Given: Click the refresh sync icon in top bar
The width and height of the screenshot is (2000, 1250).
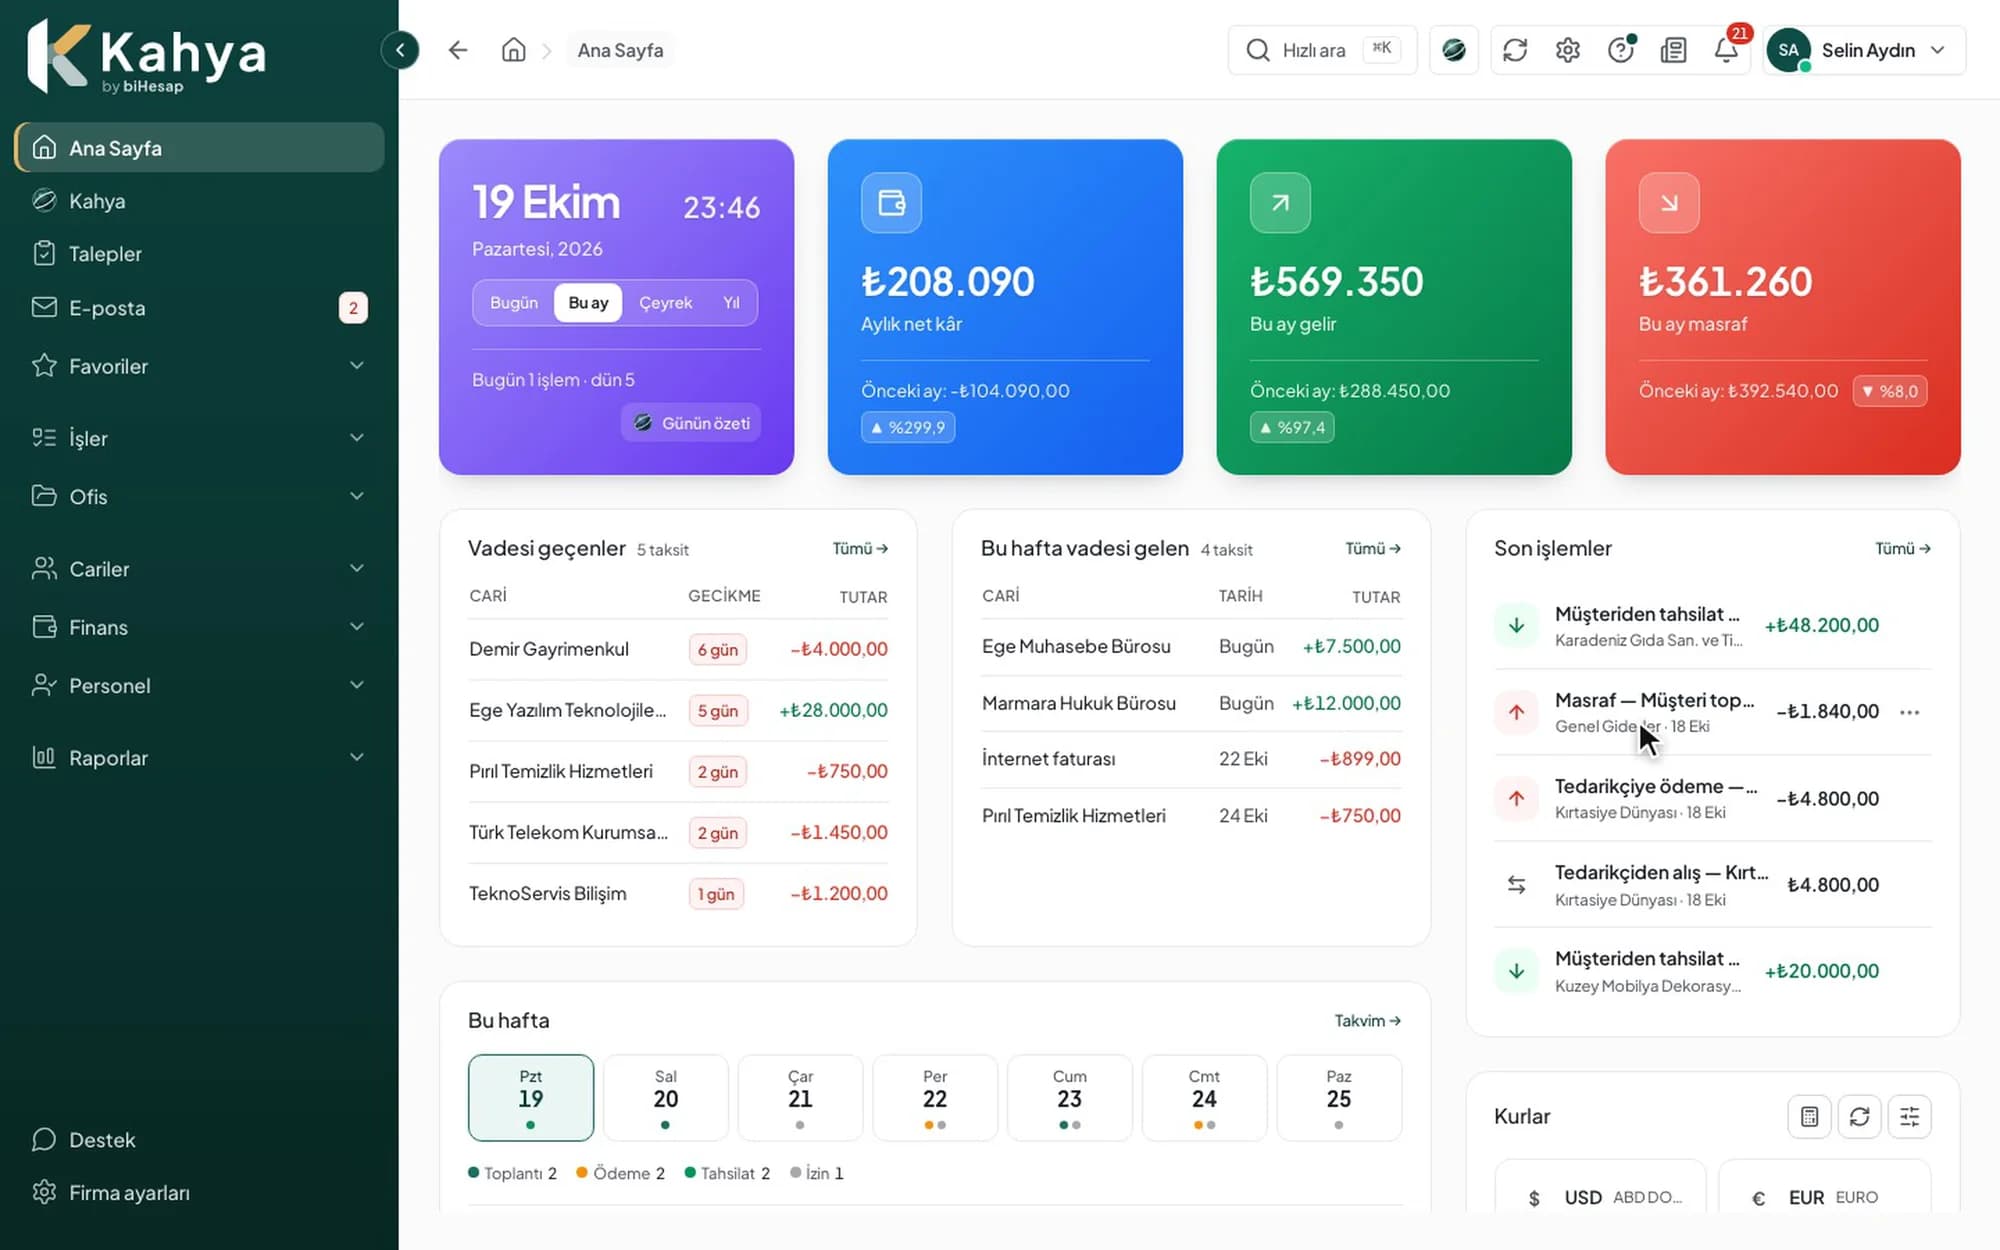Looking at the screenshot, I should tap(1515, 50).
